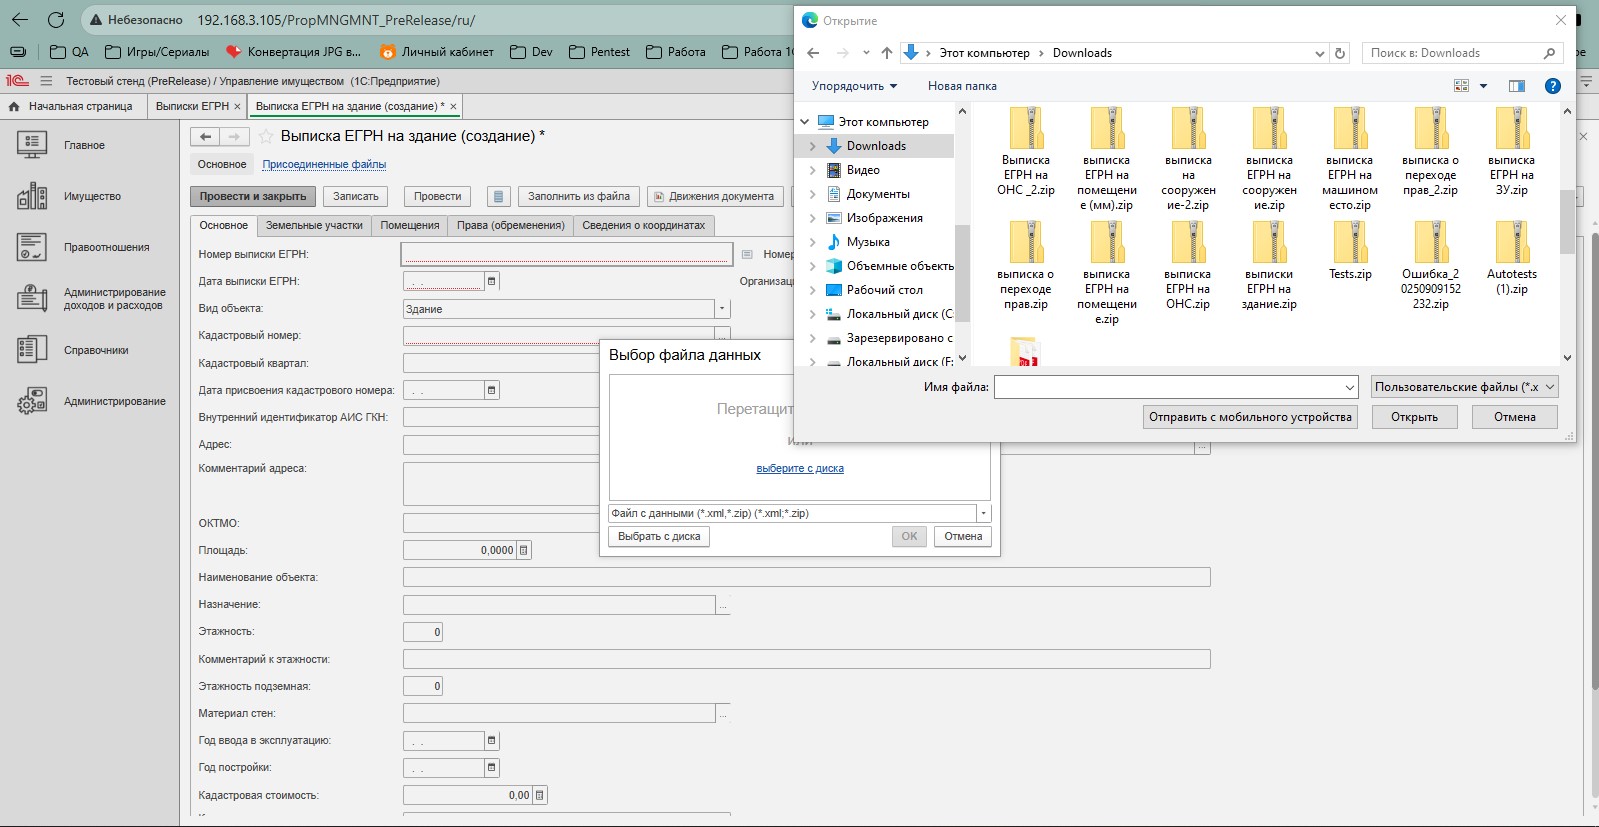Open the Упорядочить menu

(854, 86)
